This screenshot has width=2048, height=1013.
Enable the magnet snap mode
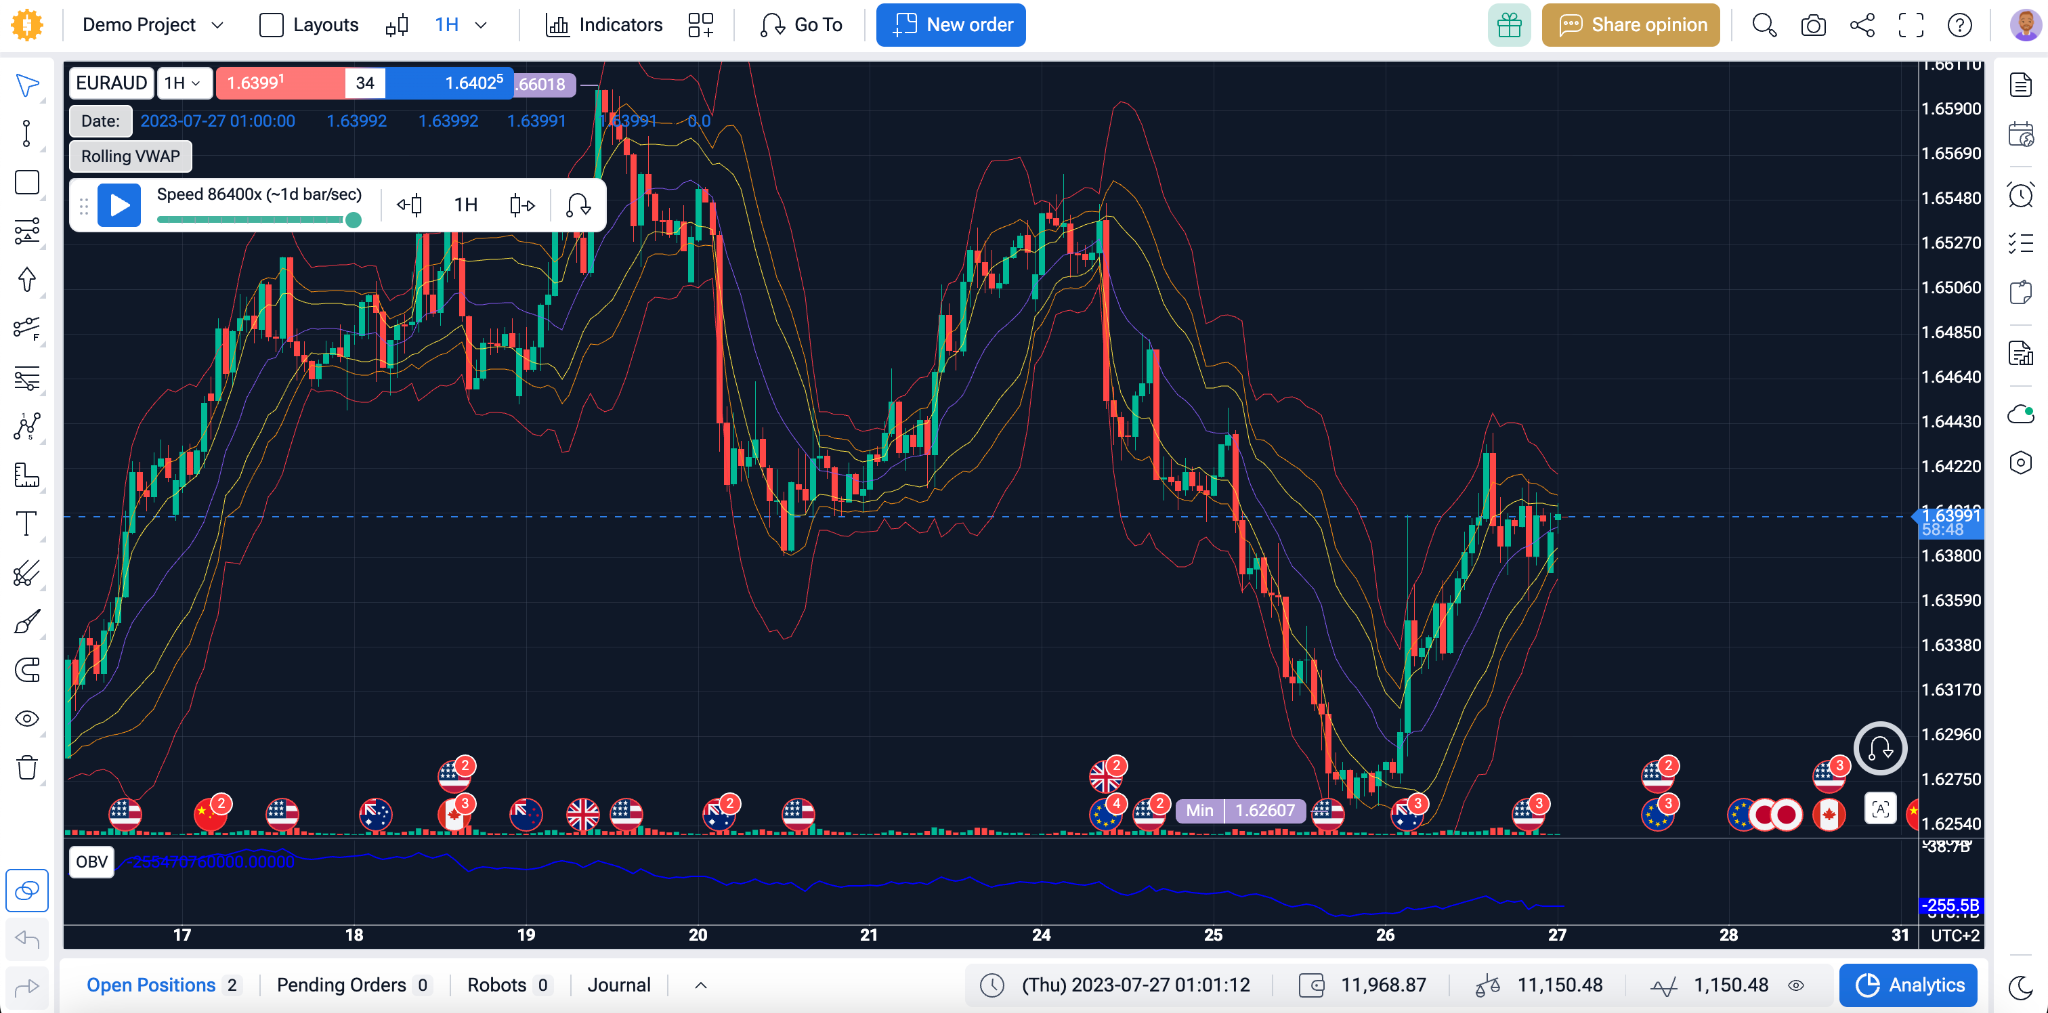[x=27, y=670]
